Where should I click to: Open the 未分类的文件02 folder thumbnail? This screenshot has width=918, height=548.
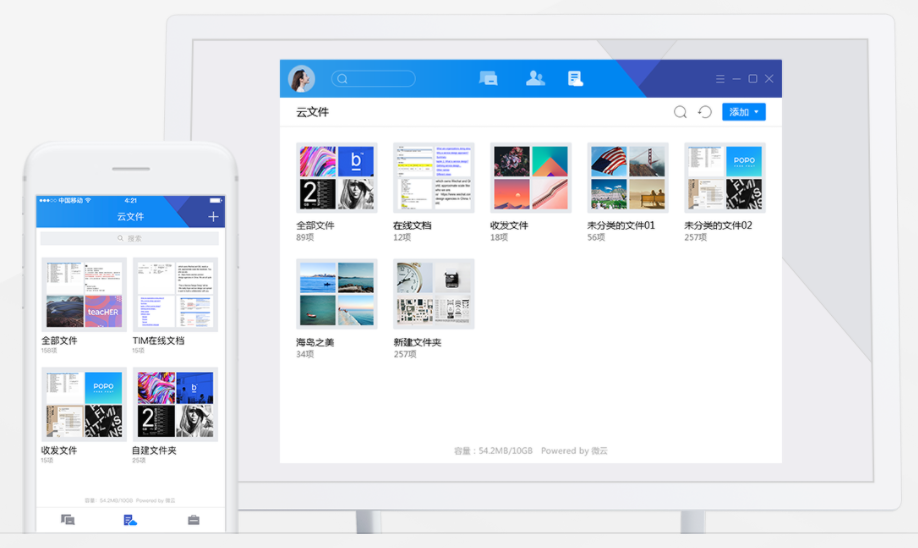click(725, 178)
